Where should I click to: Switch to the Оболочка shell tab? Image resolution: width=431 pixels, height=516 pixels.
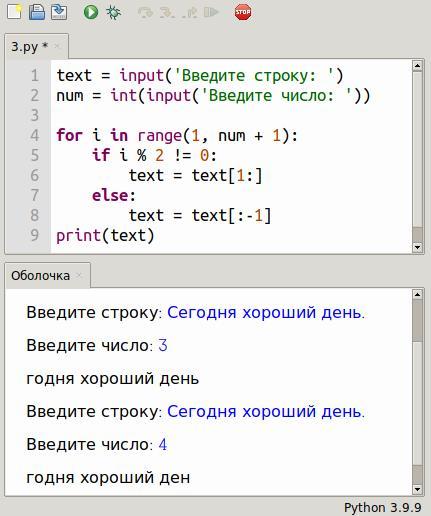[x=40, y=276]
